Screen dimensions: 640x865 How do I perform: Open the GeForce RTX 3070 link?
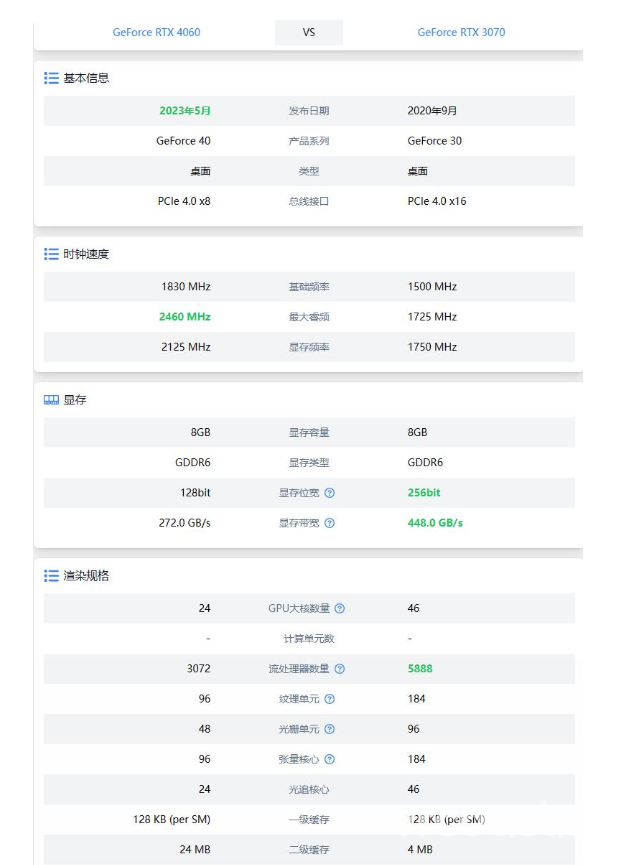[461, 32]
